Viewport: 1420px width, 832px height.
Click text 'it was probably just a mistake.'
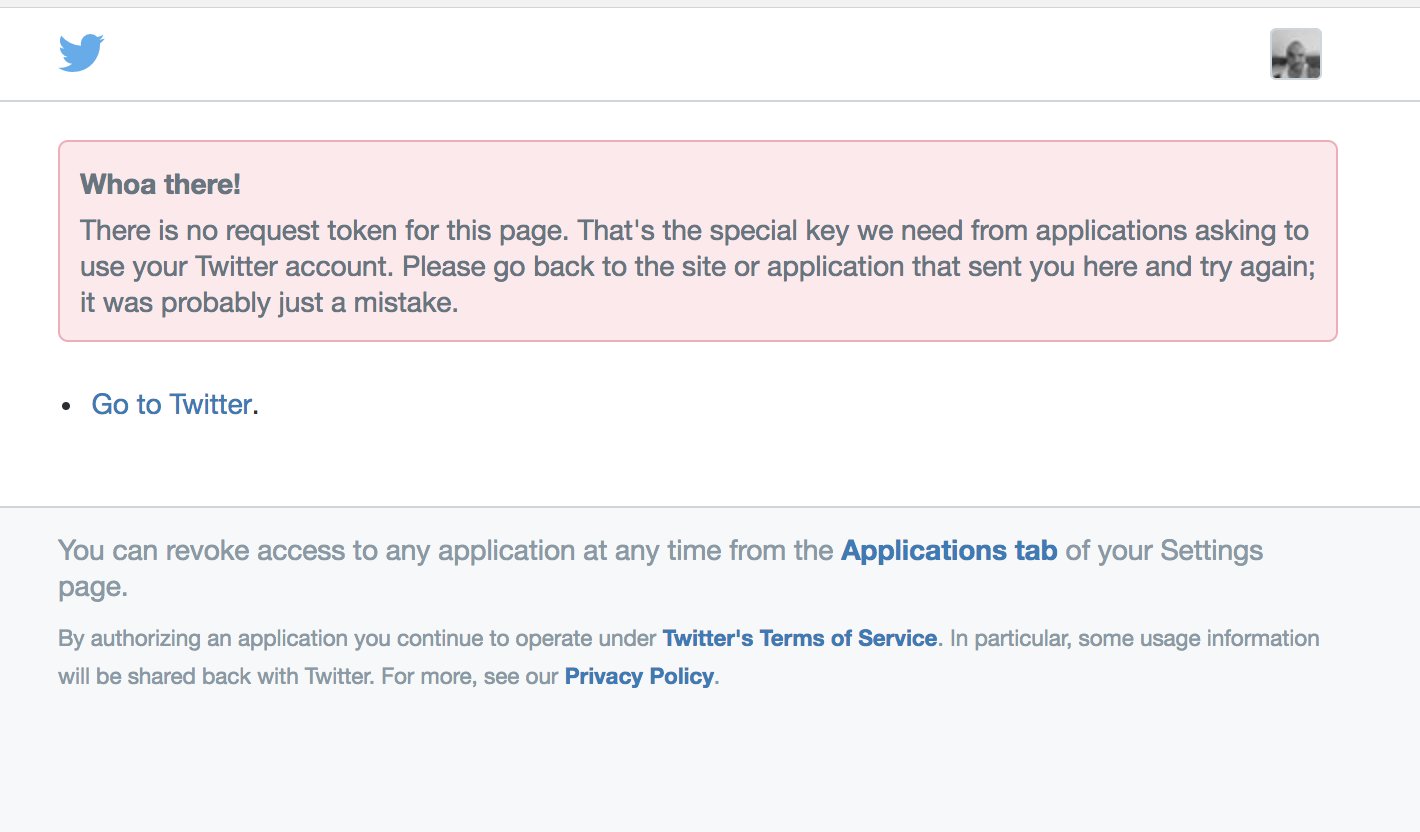[x=269, y=303]
